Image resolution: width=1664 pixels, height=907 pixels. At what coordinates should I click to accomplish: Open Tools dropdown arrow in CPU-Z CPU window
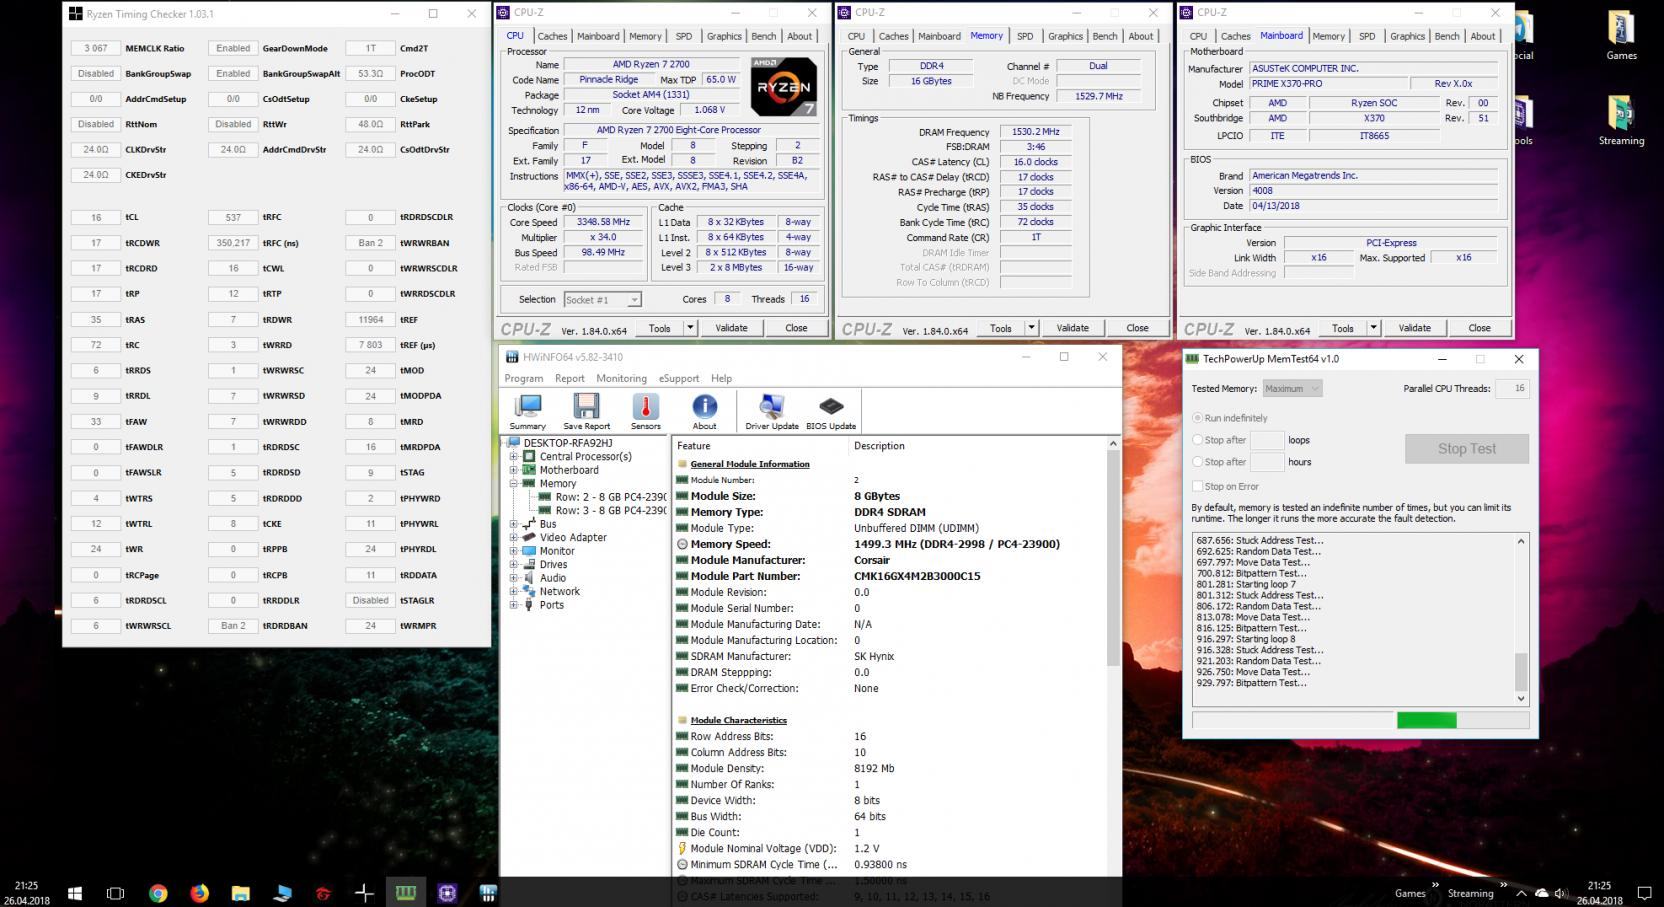[689, 328]
